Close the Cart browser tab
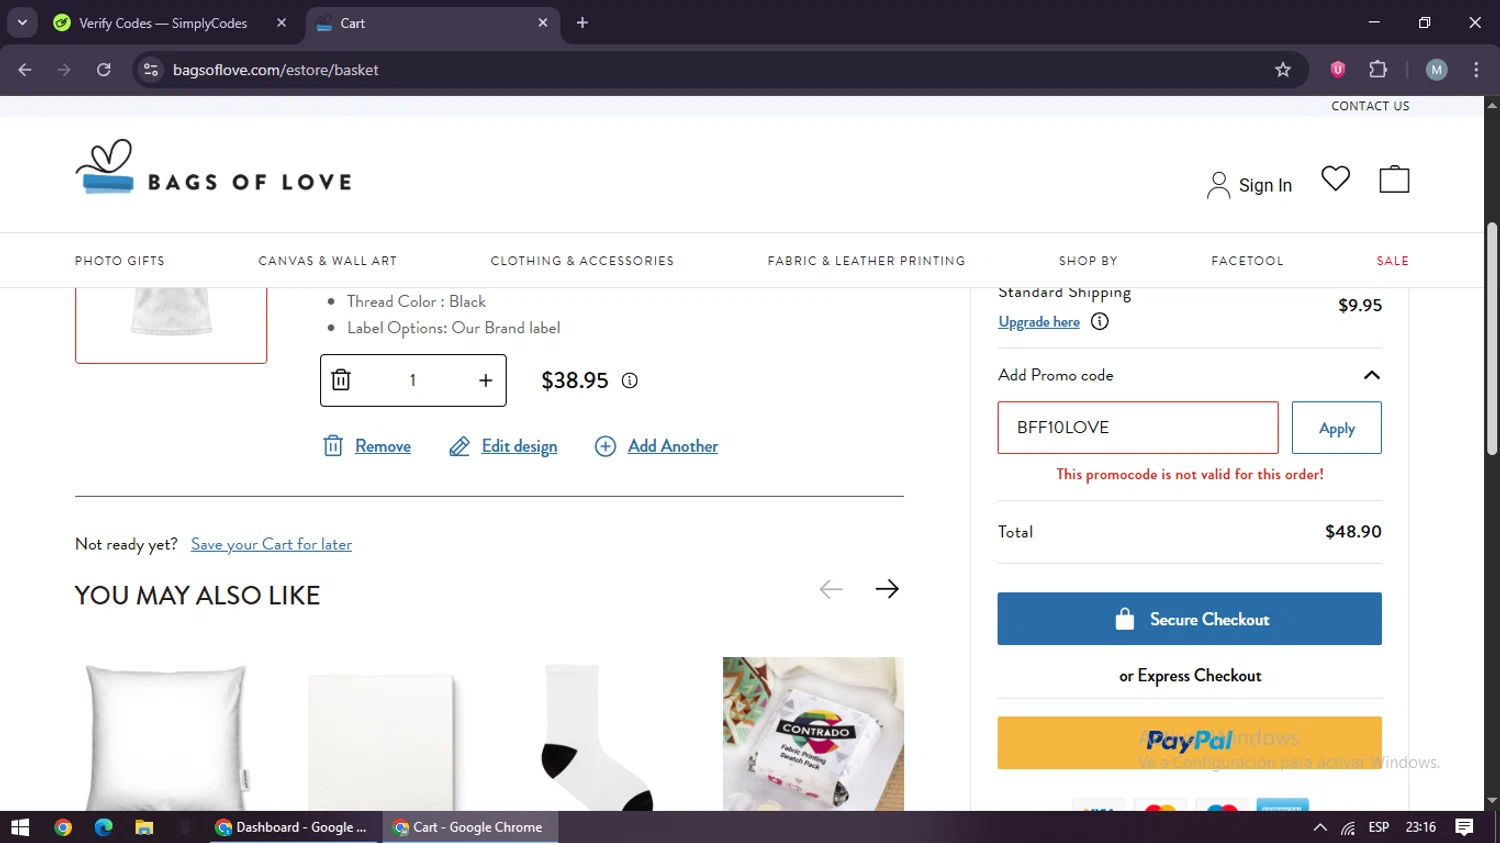Viewport: 1500px width, 843px height. [543, 22]
